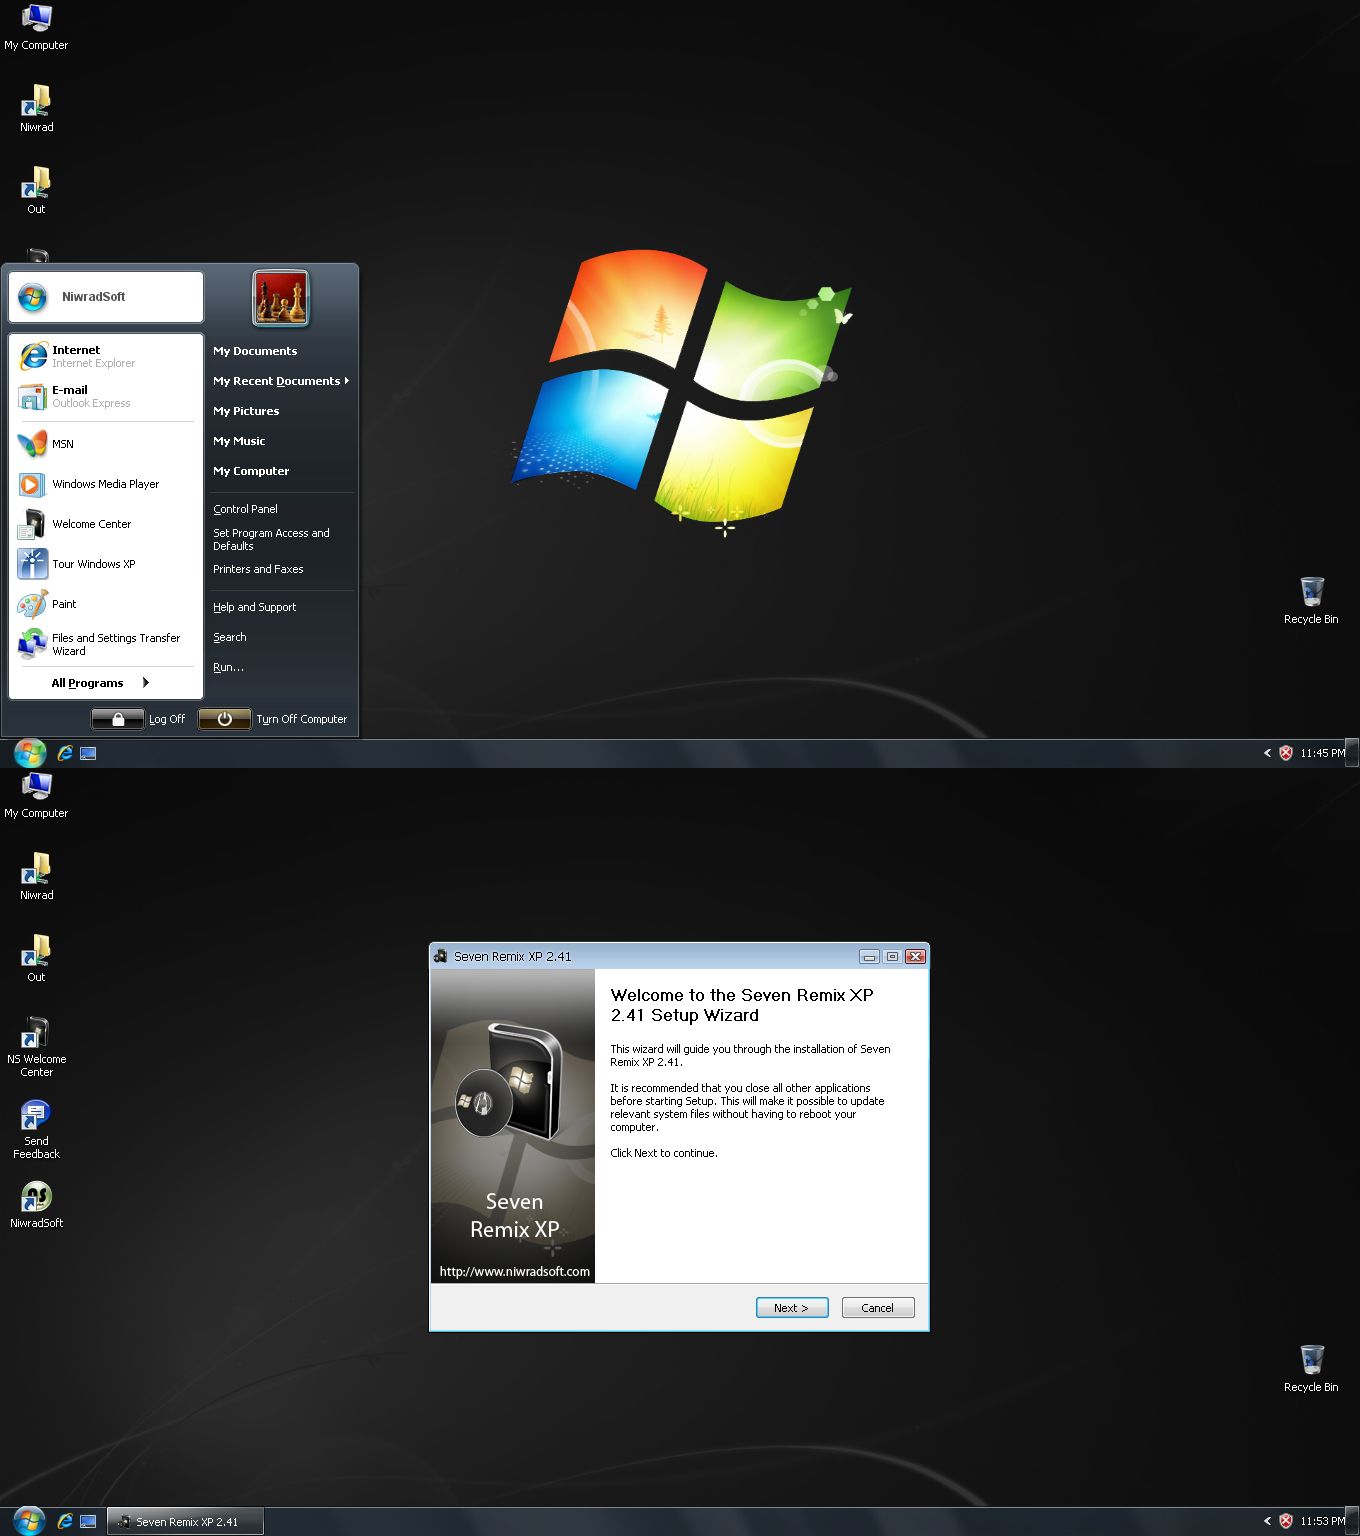Viewport: 1360px width, 1536px height.
Task: Launch Windows Media Player from Start menu
Action: tap(106, 484)
